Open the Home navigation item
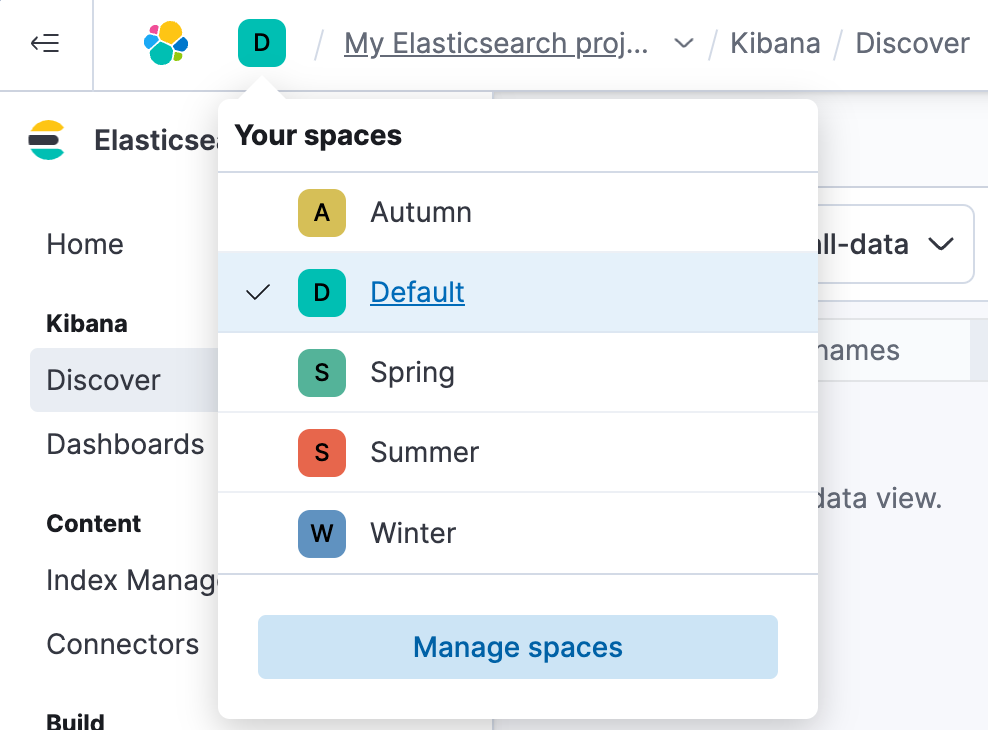Viewport: 988px width, 730px height. 85,244
